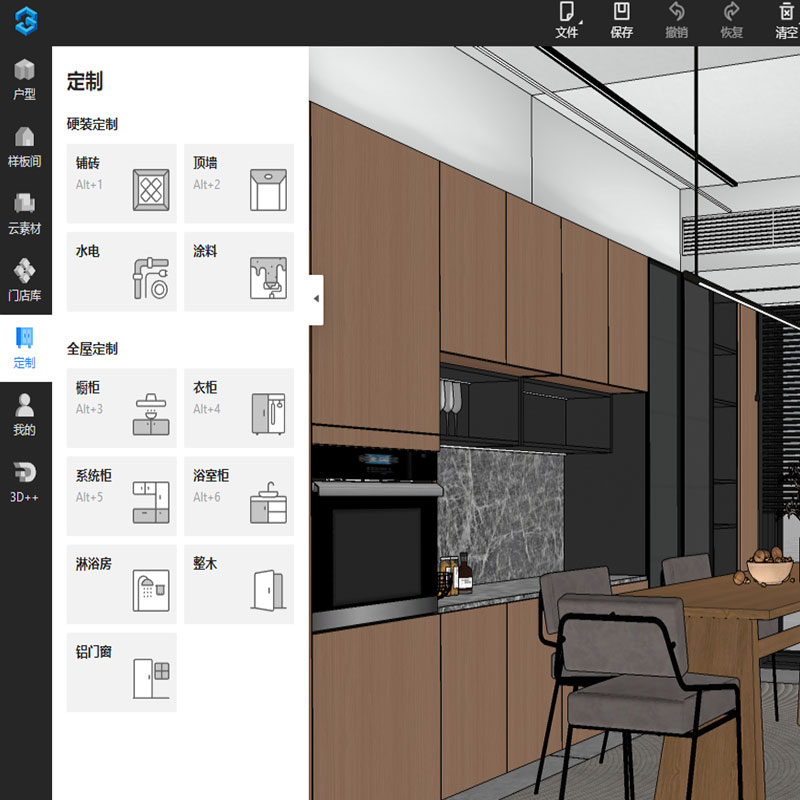Click the blue app logo
This screenshot has height=800, width=800.
[26, 21]
